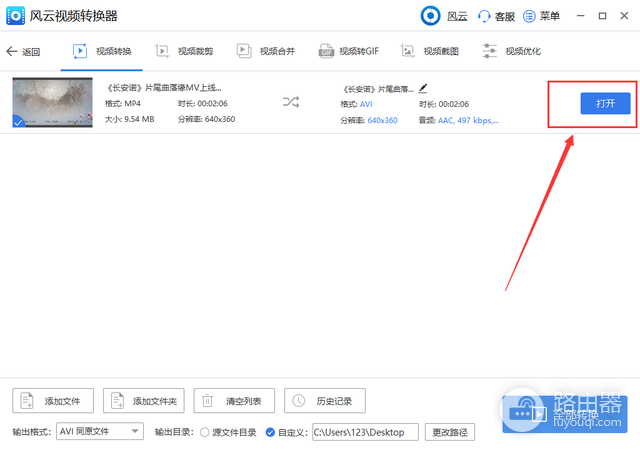Click the source format text 格式: MP4
This screenshot has height=450, width=640.
pyautogui.click(x=123, y=104)
